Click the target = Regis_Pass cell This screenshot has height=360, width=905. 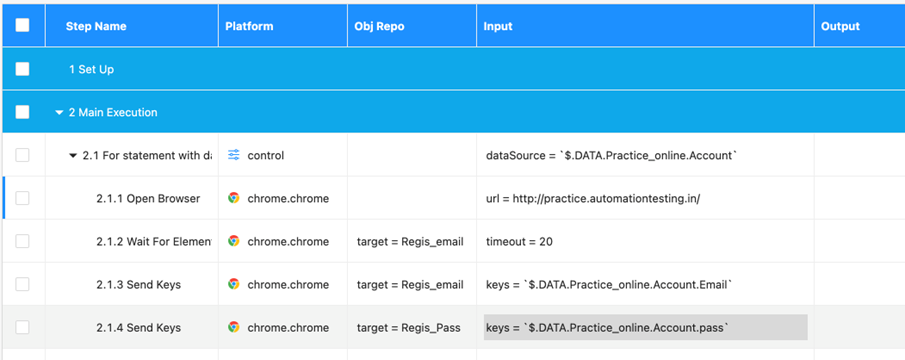click(409, 328)
